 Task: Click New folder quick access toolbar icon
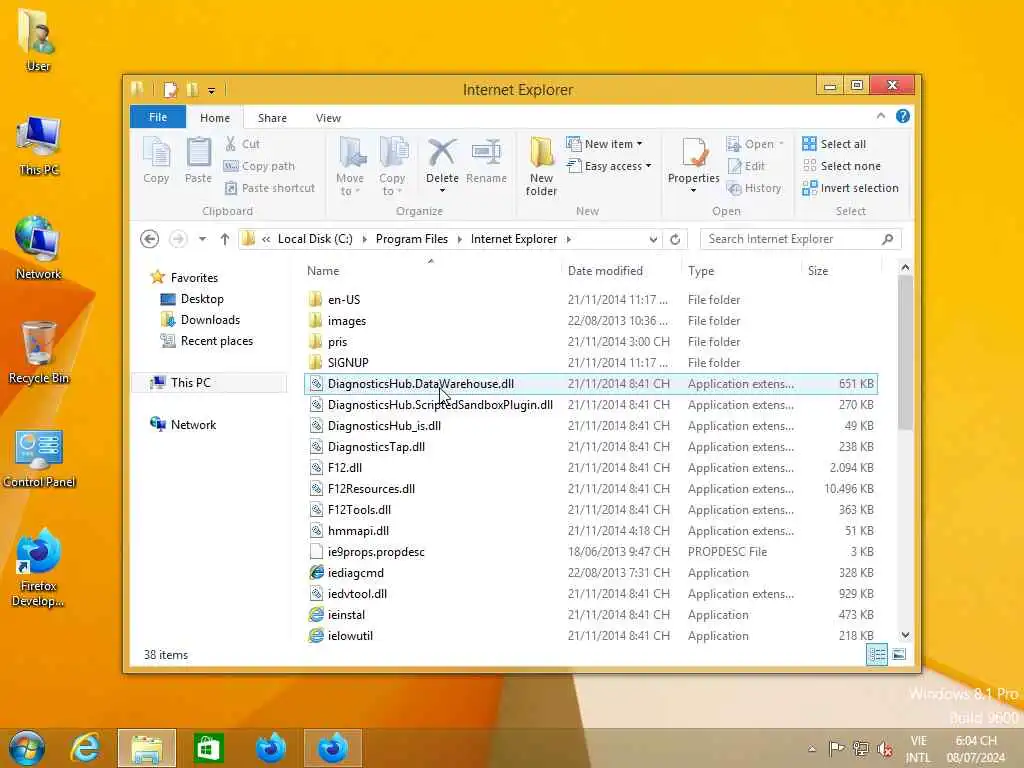pos(192,89)
